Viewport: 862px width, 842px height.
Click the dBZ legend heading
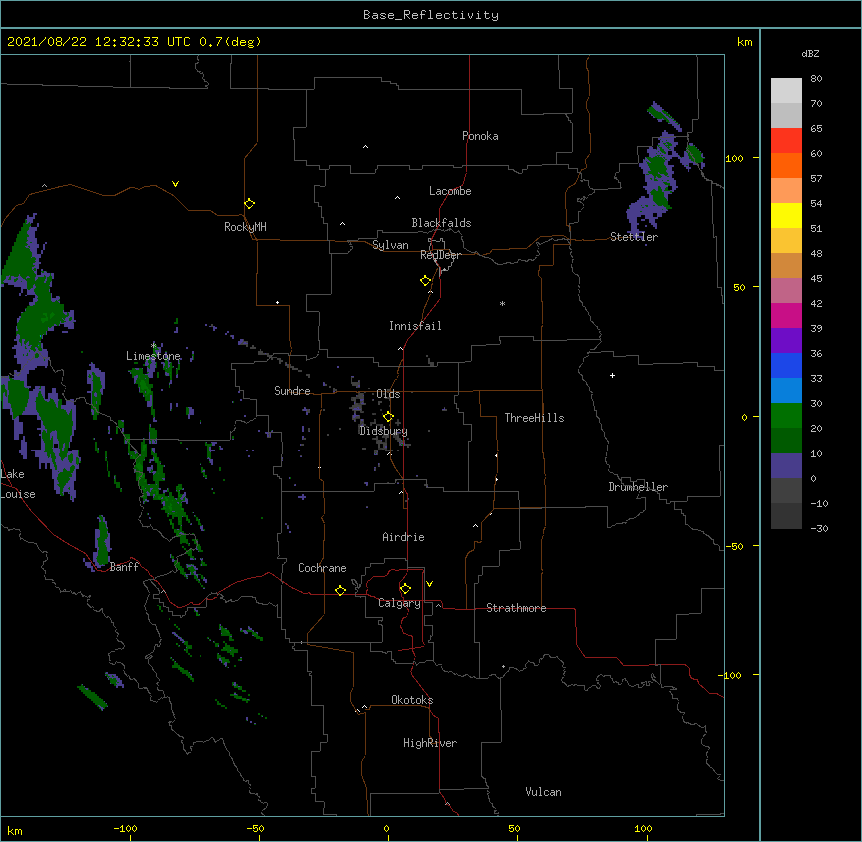[x=810, y=54]
